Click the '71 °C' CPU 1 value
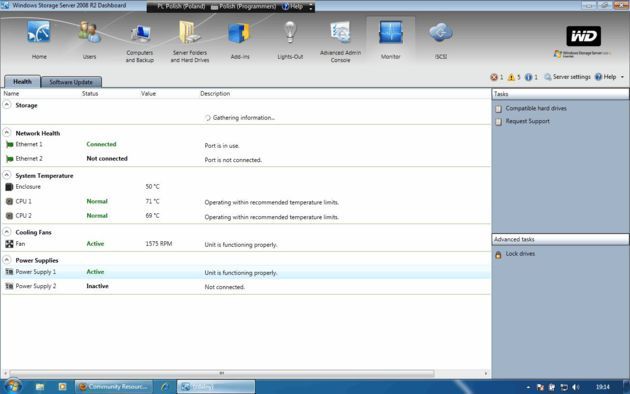Screen dimensions: 630x394 pyautogui.click(x=152, y=201)
